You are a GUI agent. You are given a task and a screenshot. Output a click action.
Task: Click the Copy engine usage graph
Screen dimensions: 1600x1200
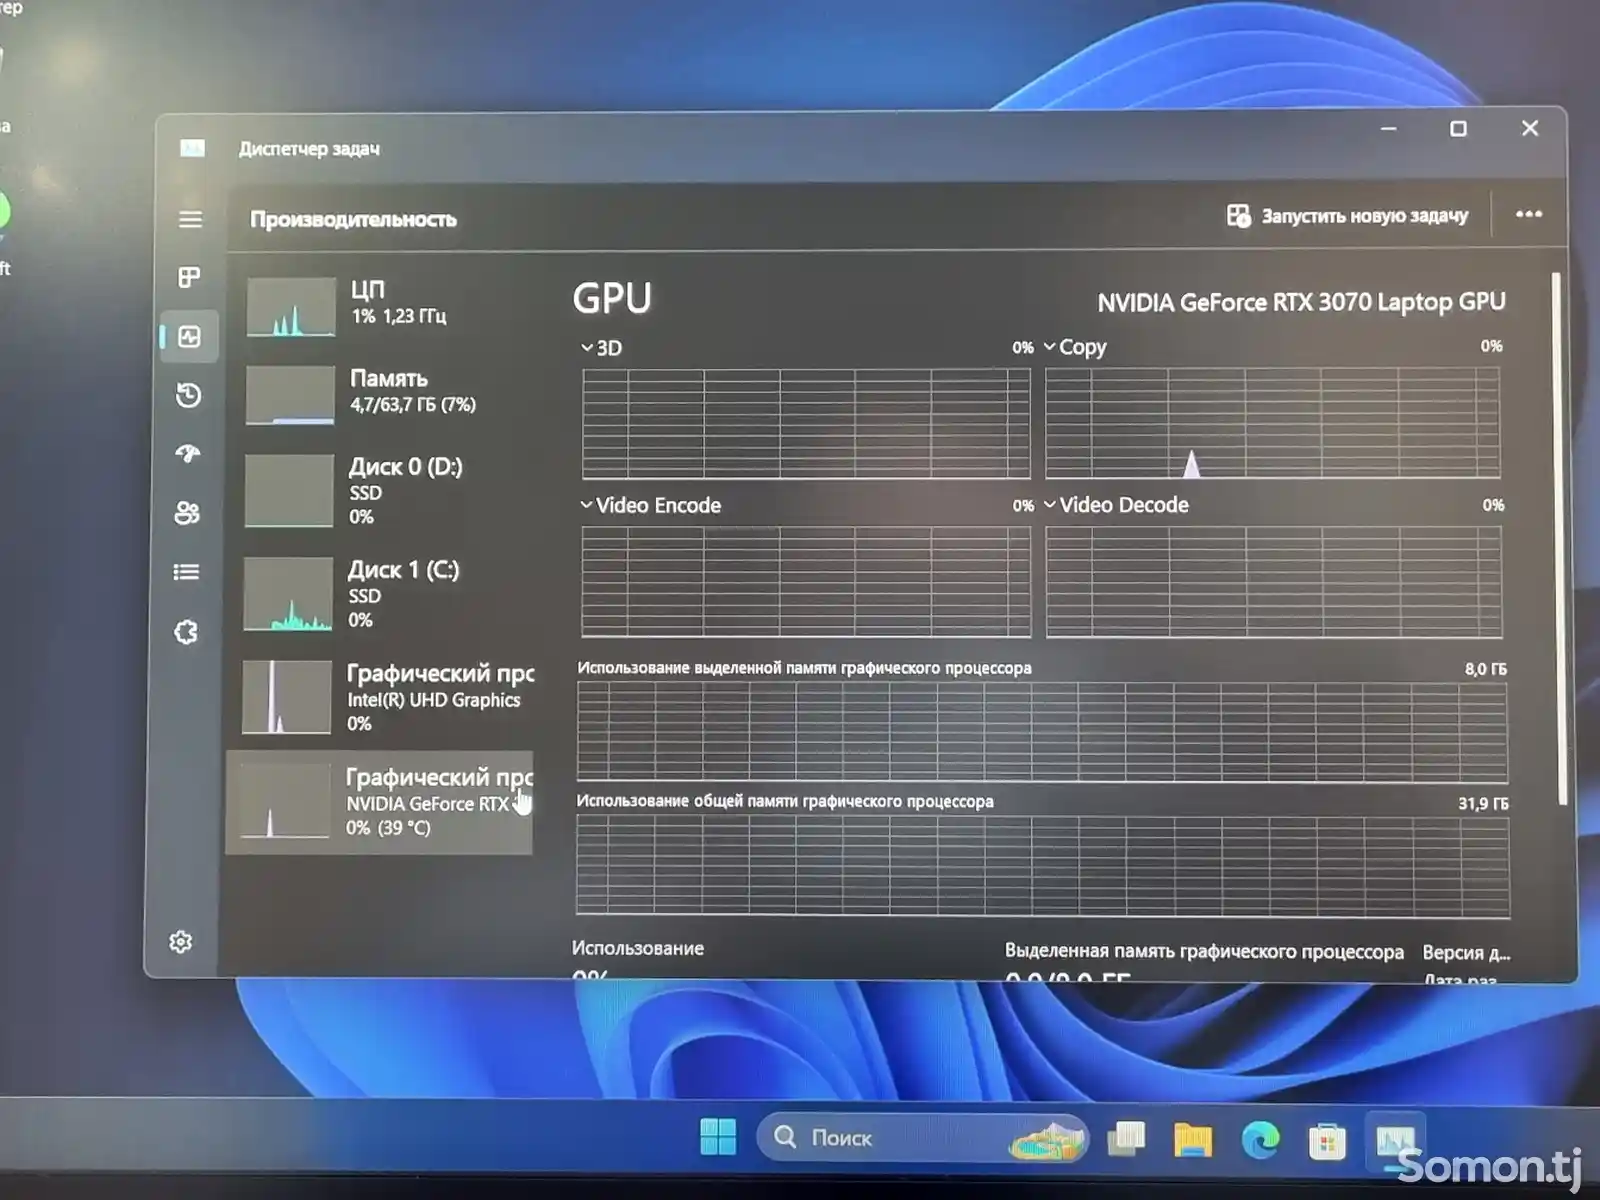coord(1272,422)
